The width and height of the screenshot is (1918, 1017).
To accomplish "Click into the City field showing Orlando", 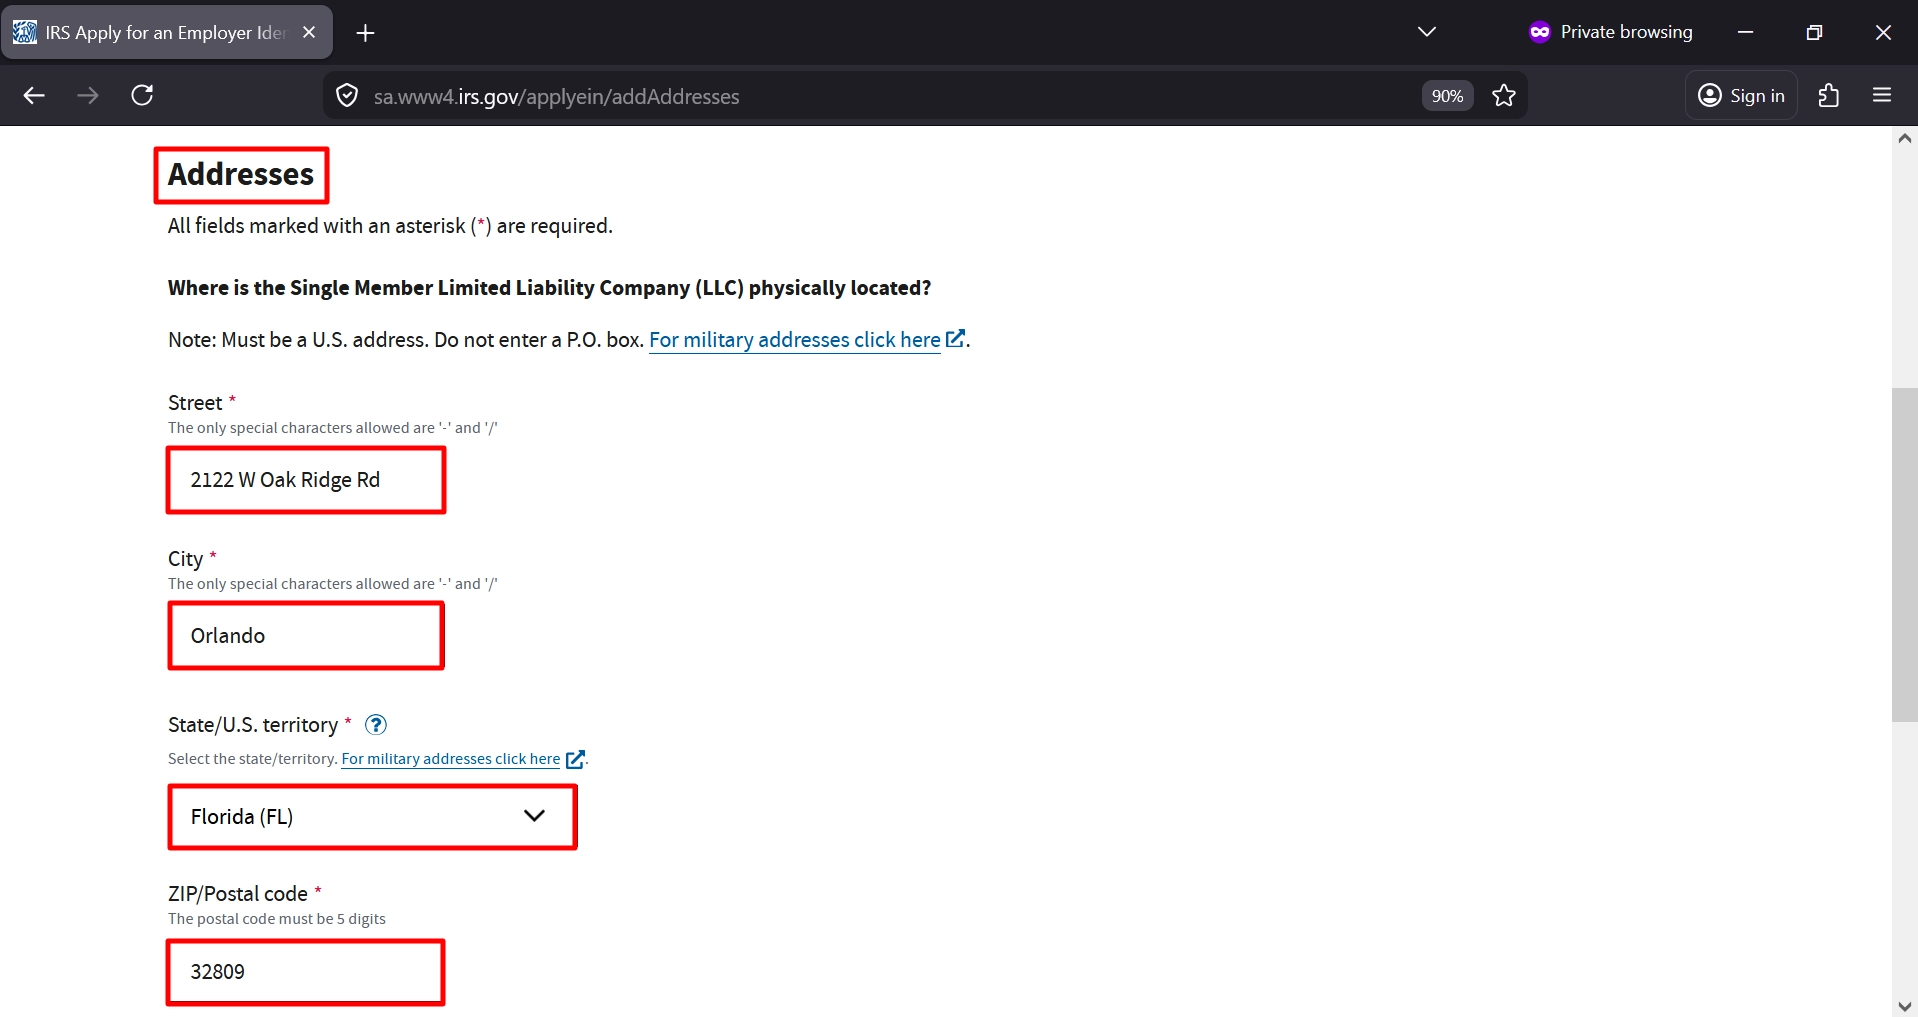I will 306,636.
